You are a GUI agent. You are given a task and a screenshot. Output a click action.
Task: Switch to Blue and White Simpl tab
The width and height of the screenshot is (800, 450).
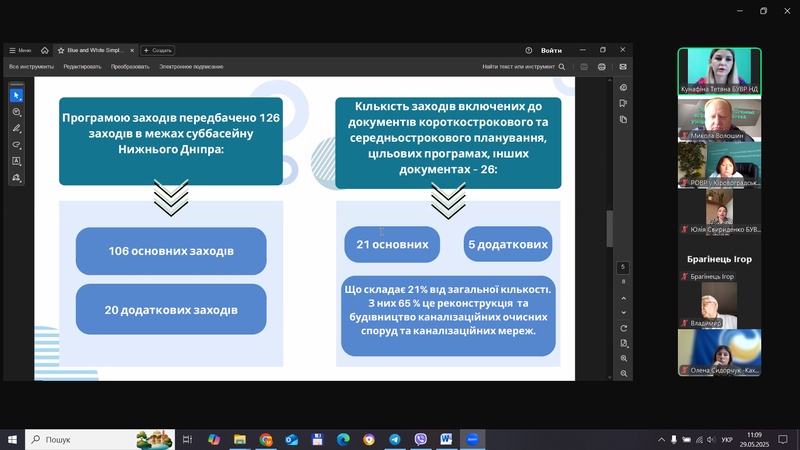[x=95, y=51]
